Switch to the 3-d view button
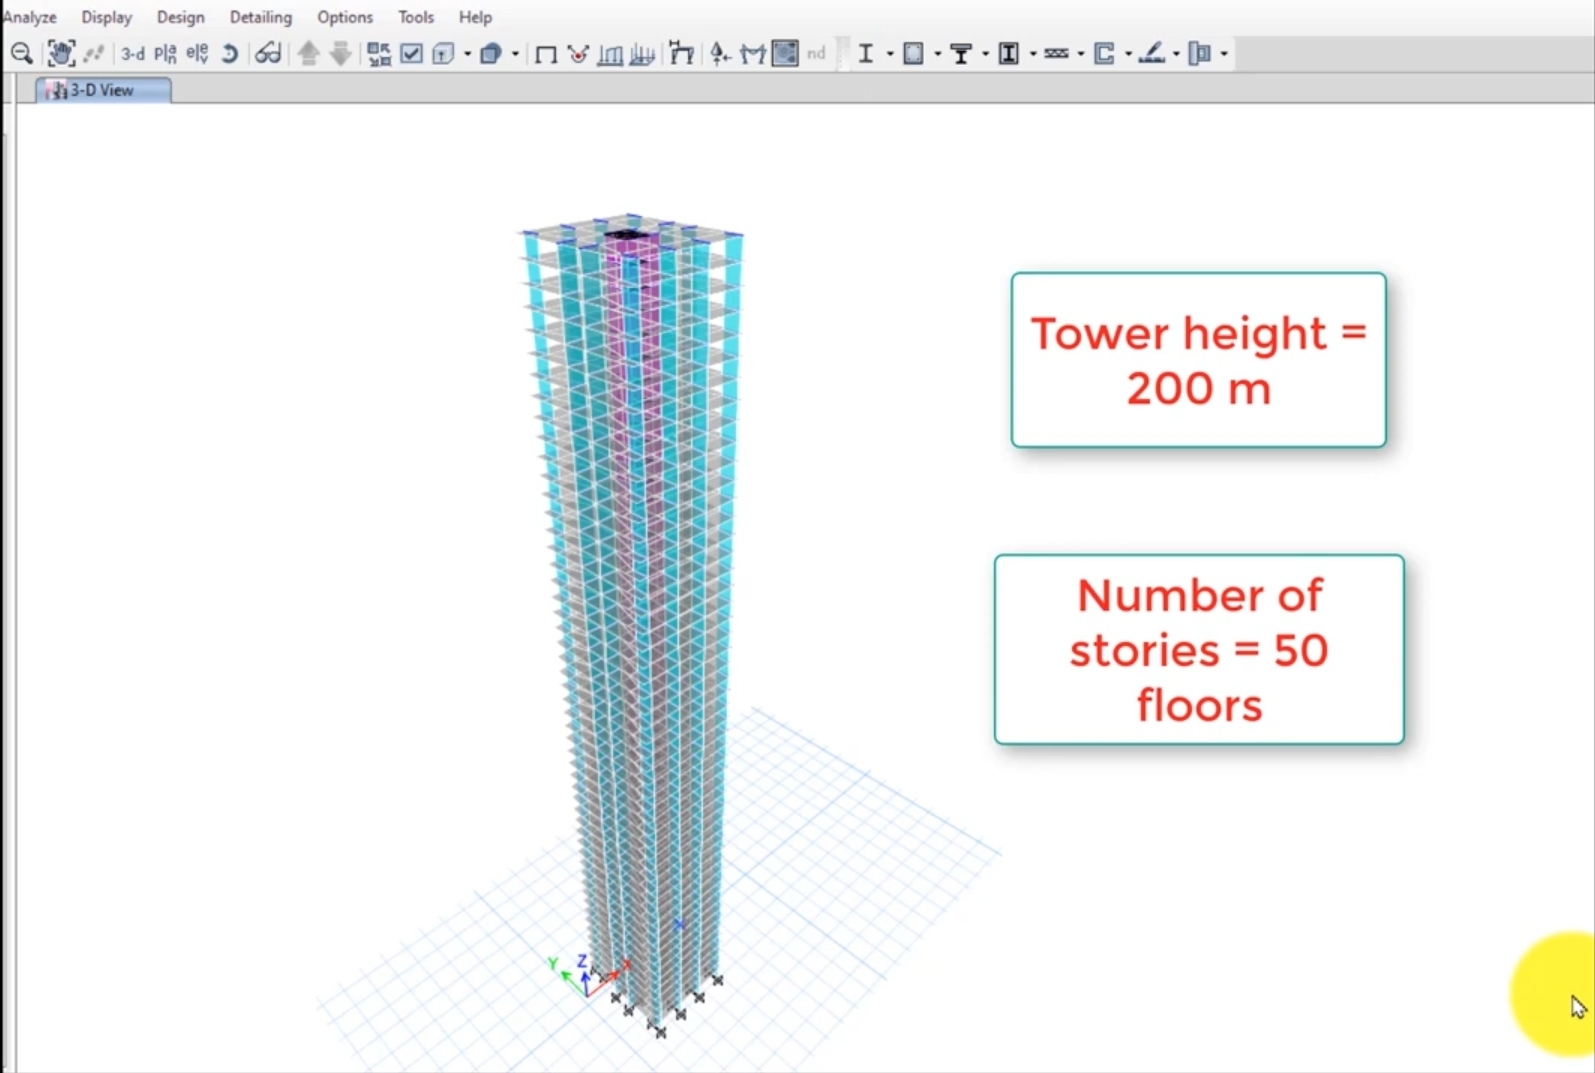 click(x=132, y=54)
